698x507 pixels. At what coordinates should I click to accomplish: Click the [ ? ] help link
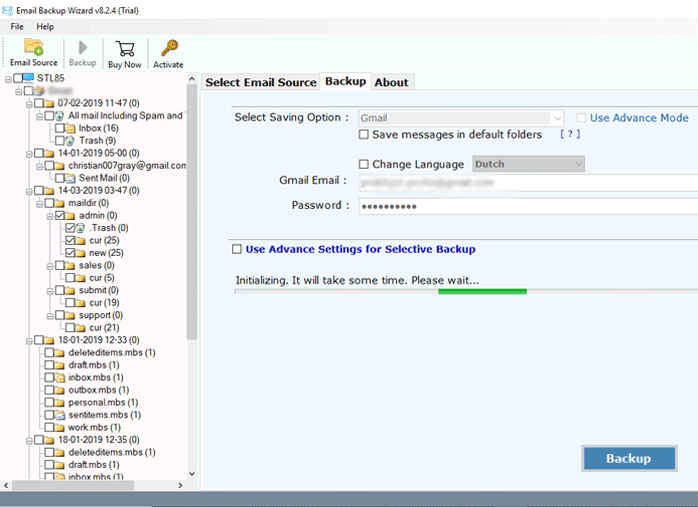pyautogui.click(x=569, y=134)
